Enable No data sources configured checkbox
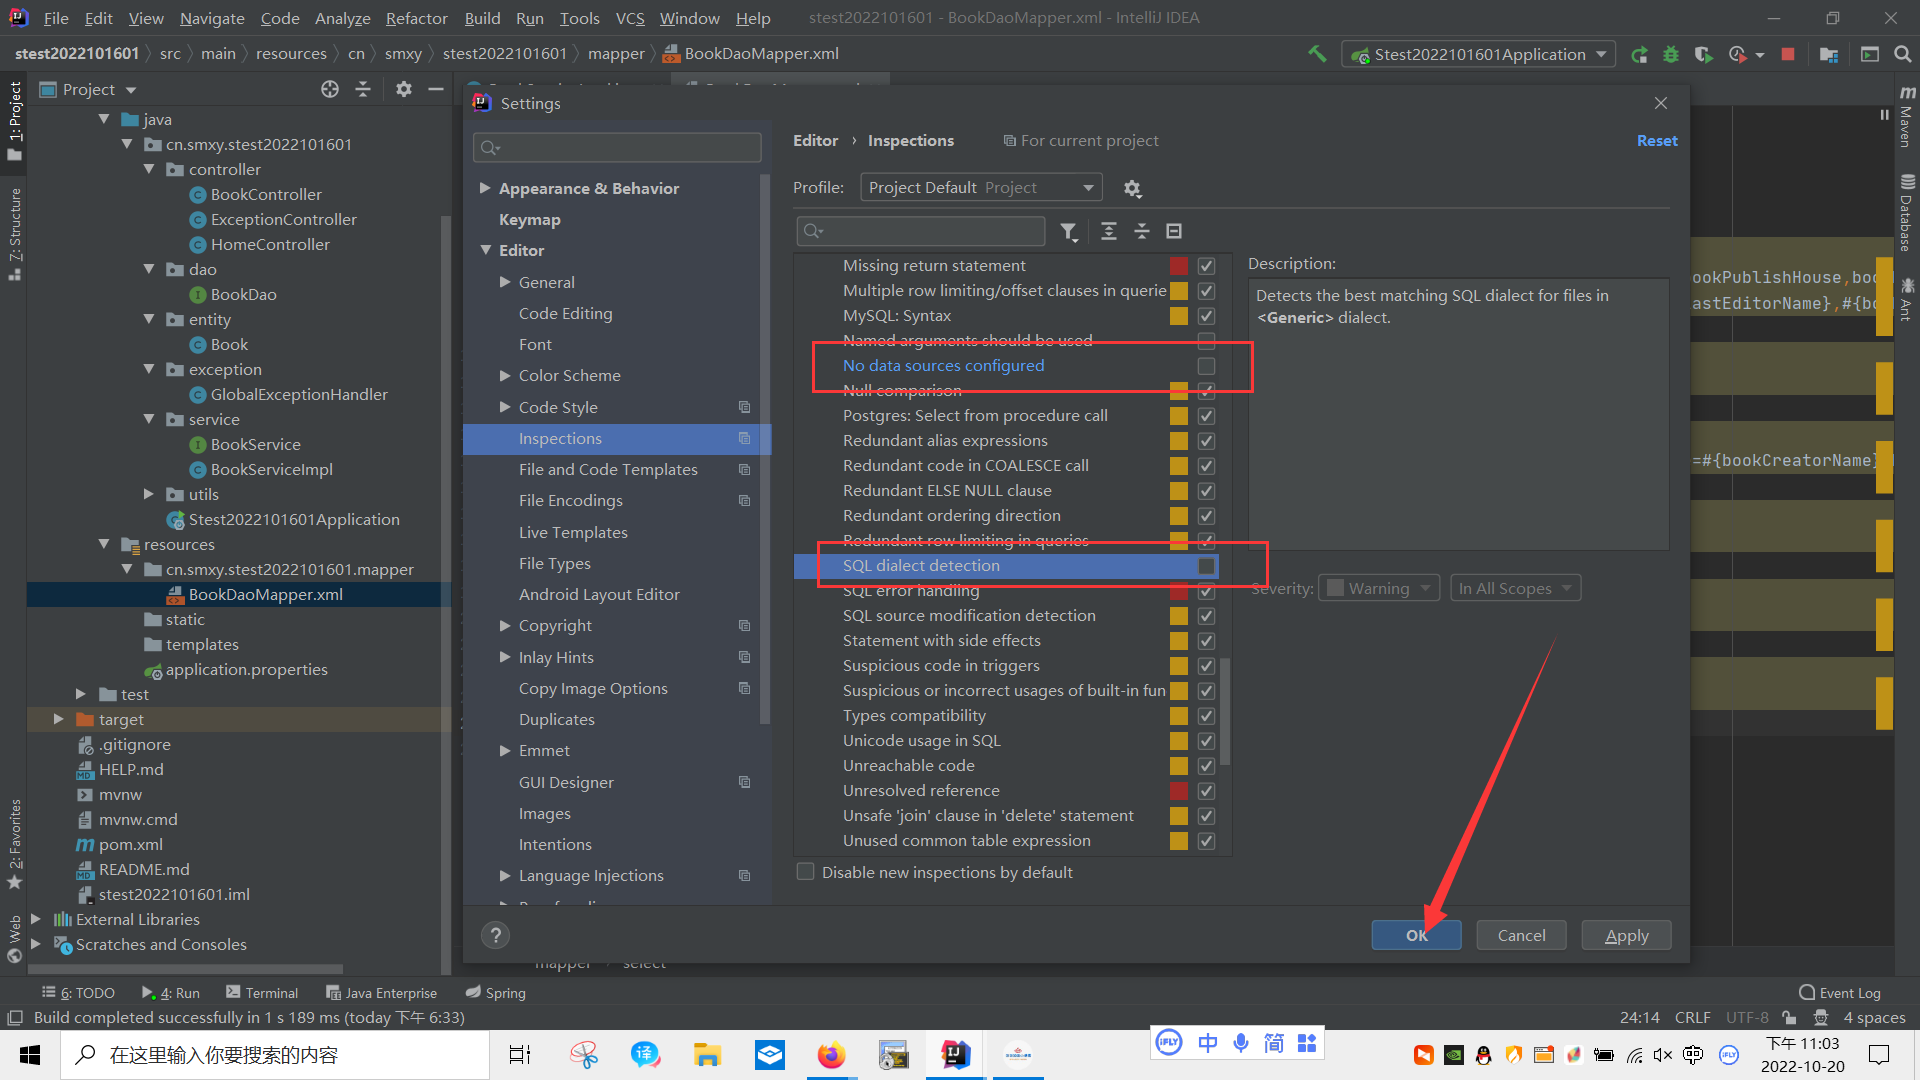Screen dimensions: 1920x1080 1206,366
